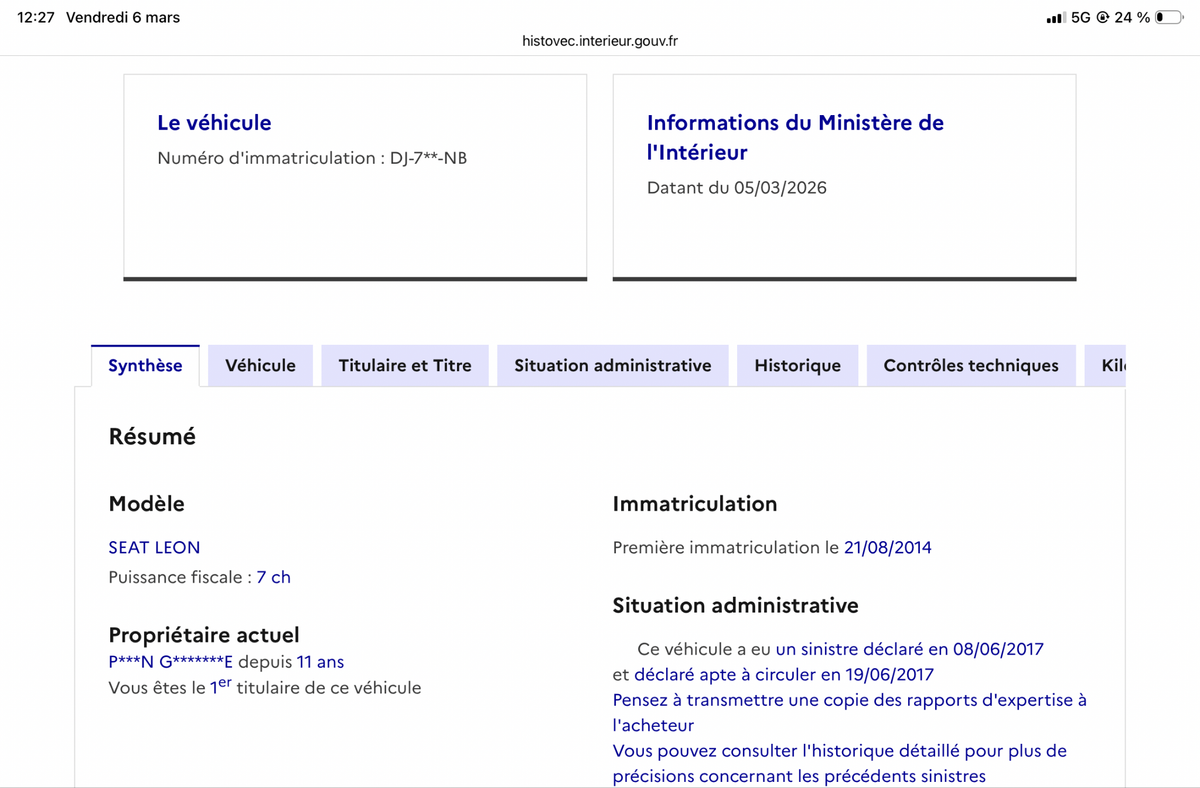
Task: Click 'déclaré apte à circuler en 19/06/2017'
Action: 784,675
